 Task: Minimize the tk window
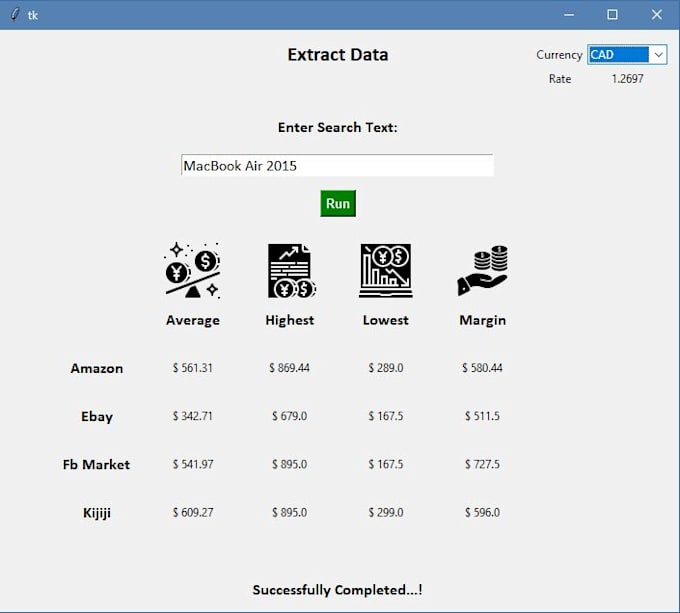(x=569, y=15)
